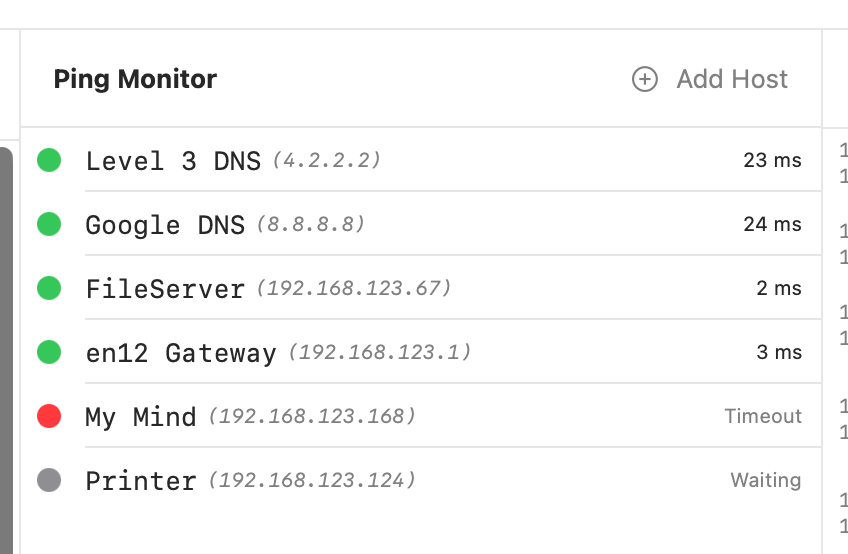Select the FileServer host name

[165, 289]
